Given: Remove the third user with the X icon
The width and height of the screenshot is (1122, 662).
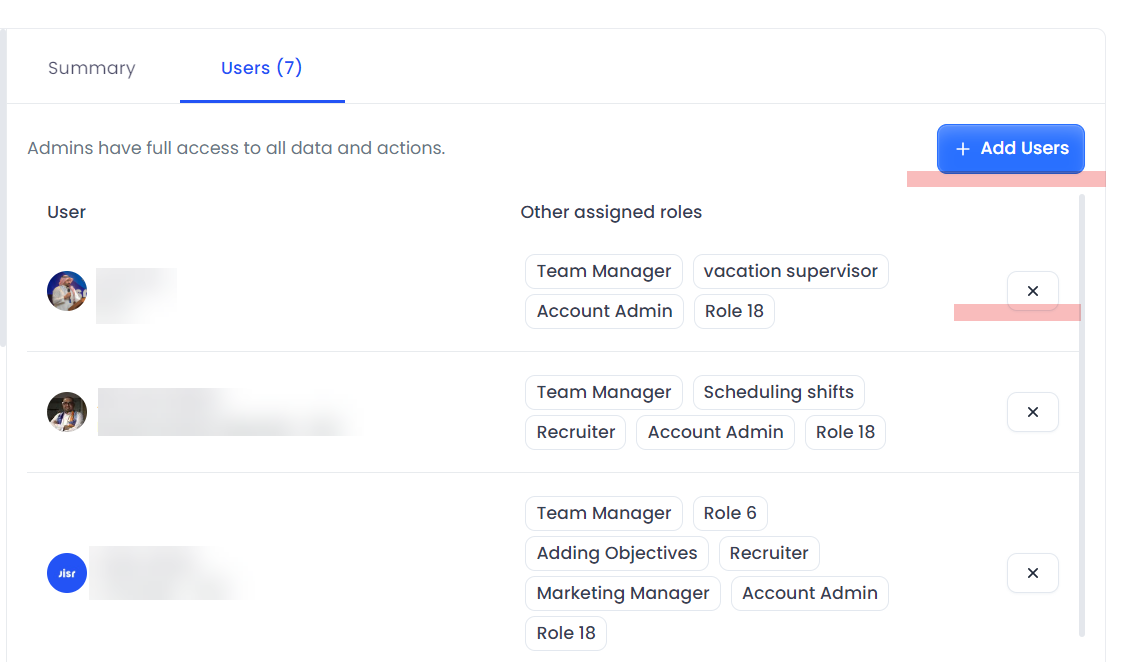Looking at the screenshot, I should (x=1032, y=573).
